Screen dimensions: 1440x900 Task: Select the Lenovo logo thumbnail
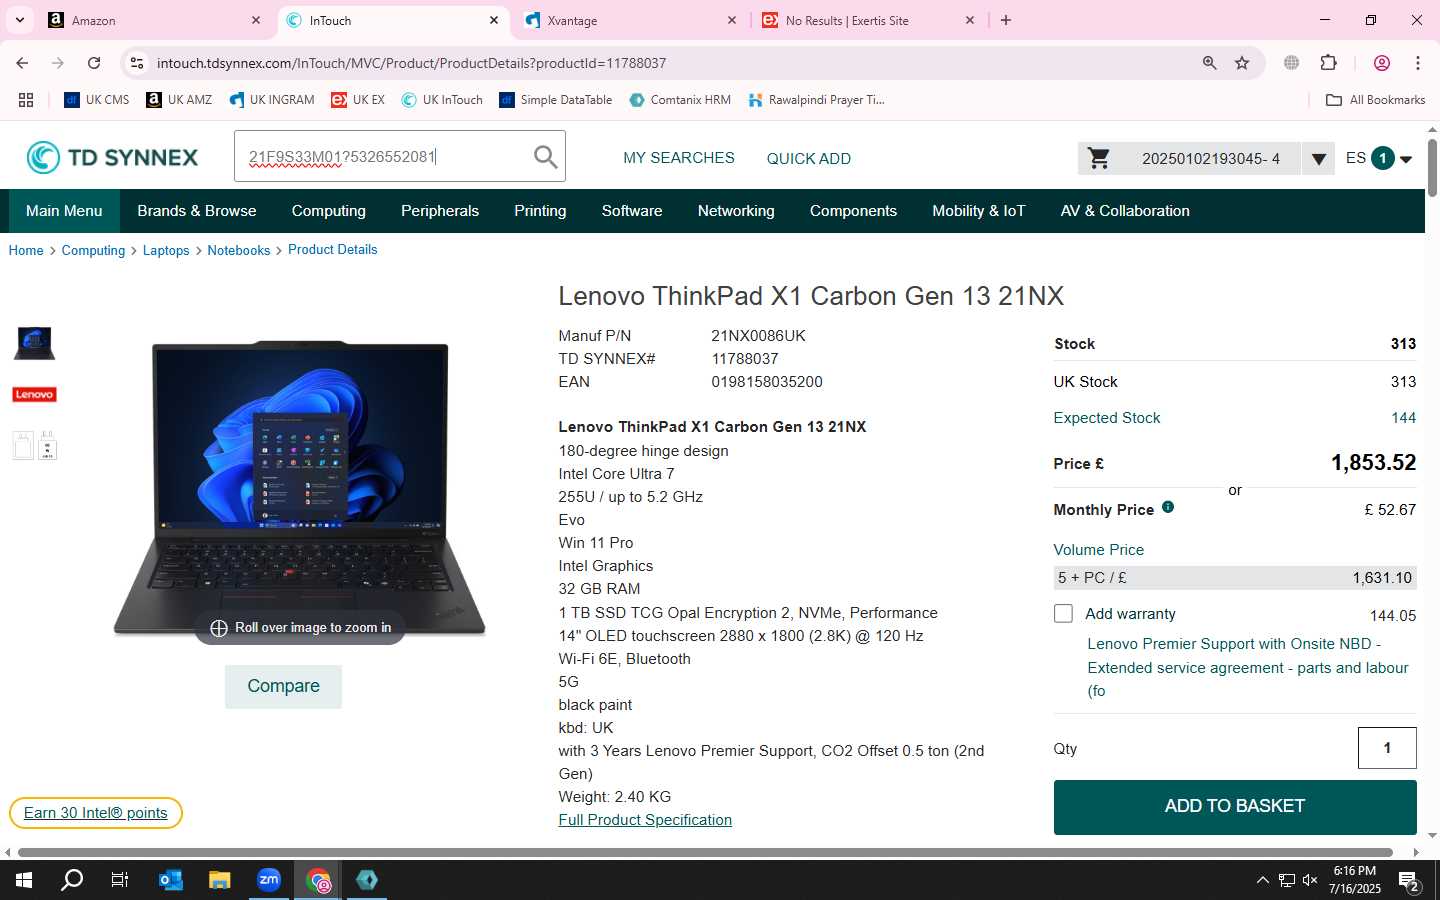34,394
